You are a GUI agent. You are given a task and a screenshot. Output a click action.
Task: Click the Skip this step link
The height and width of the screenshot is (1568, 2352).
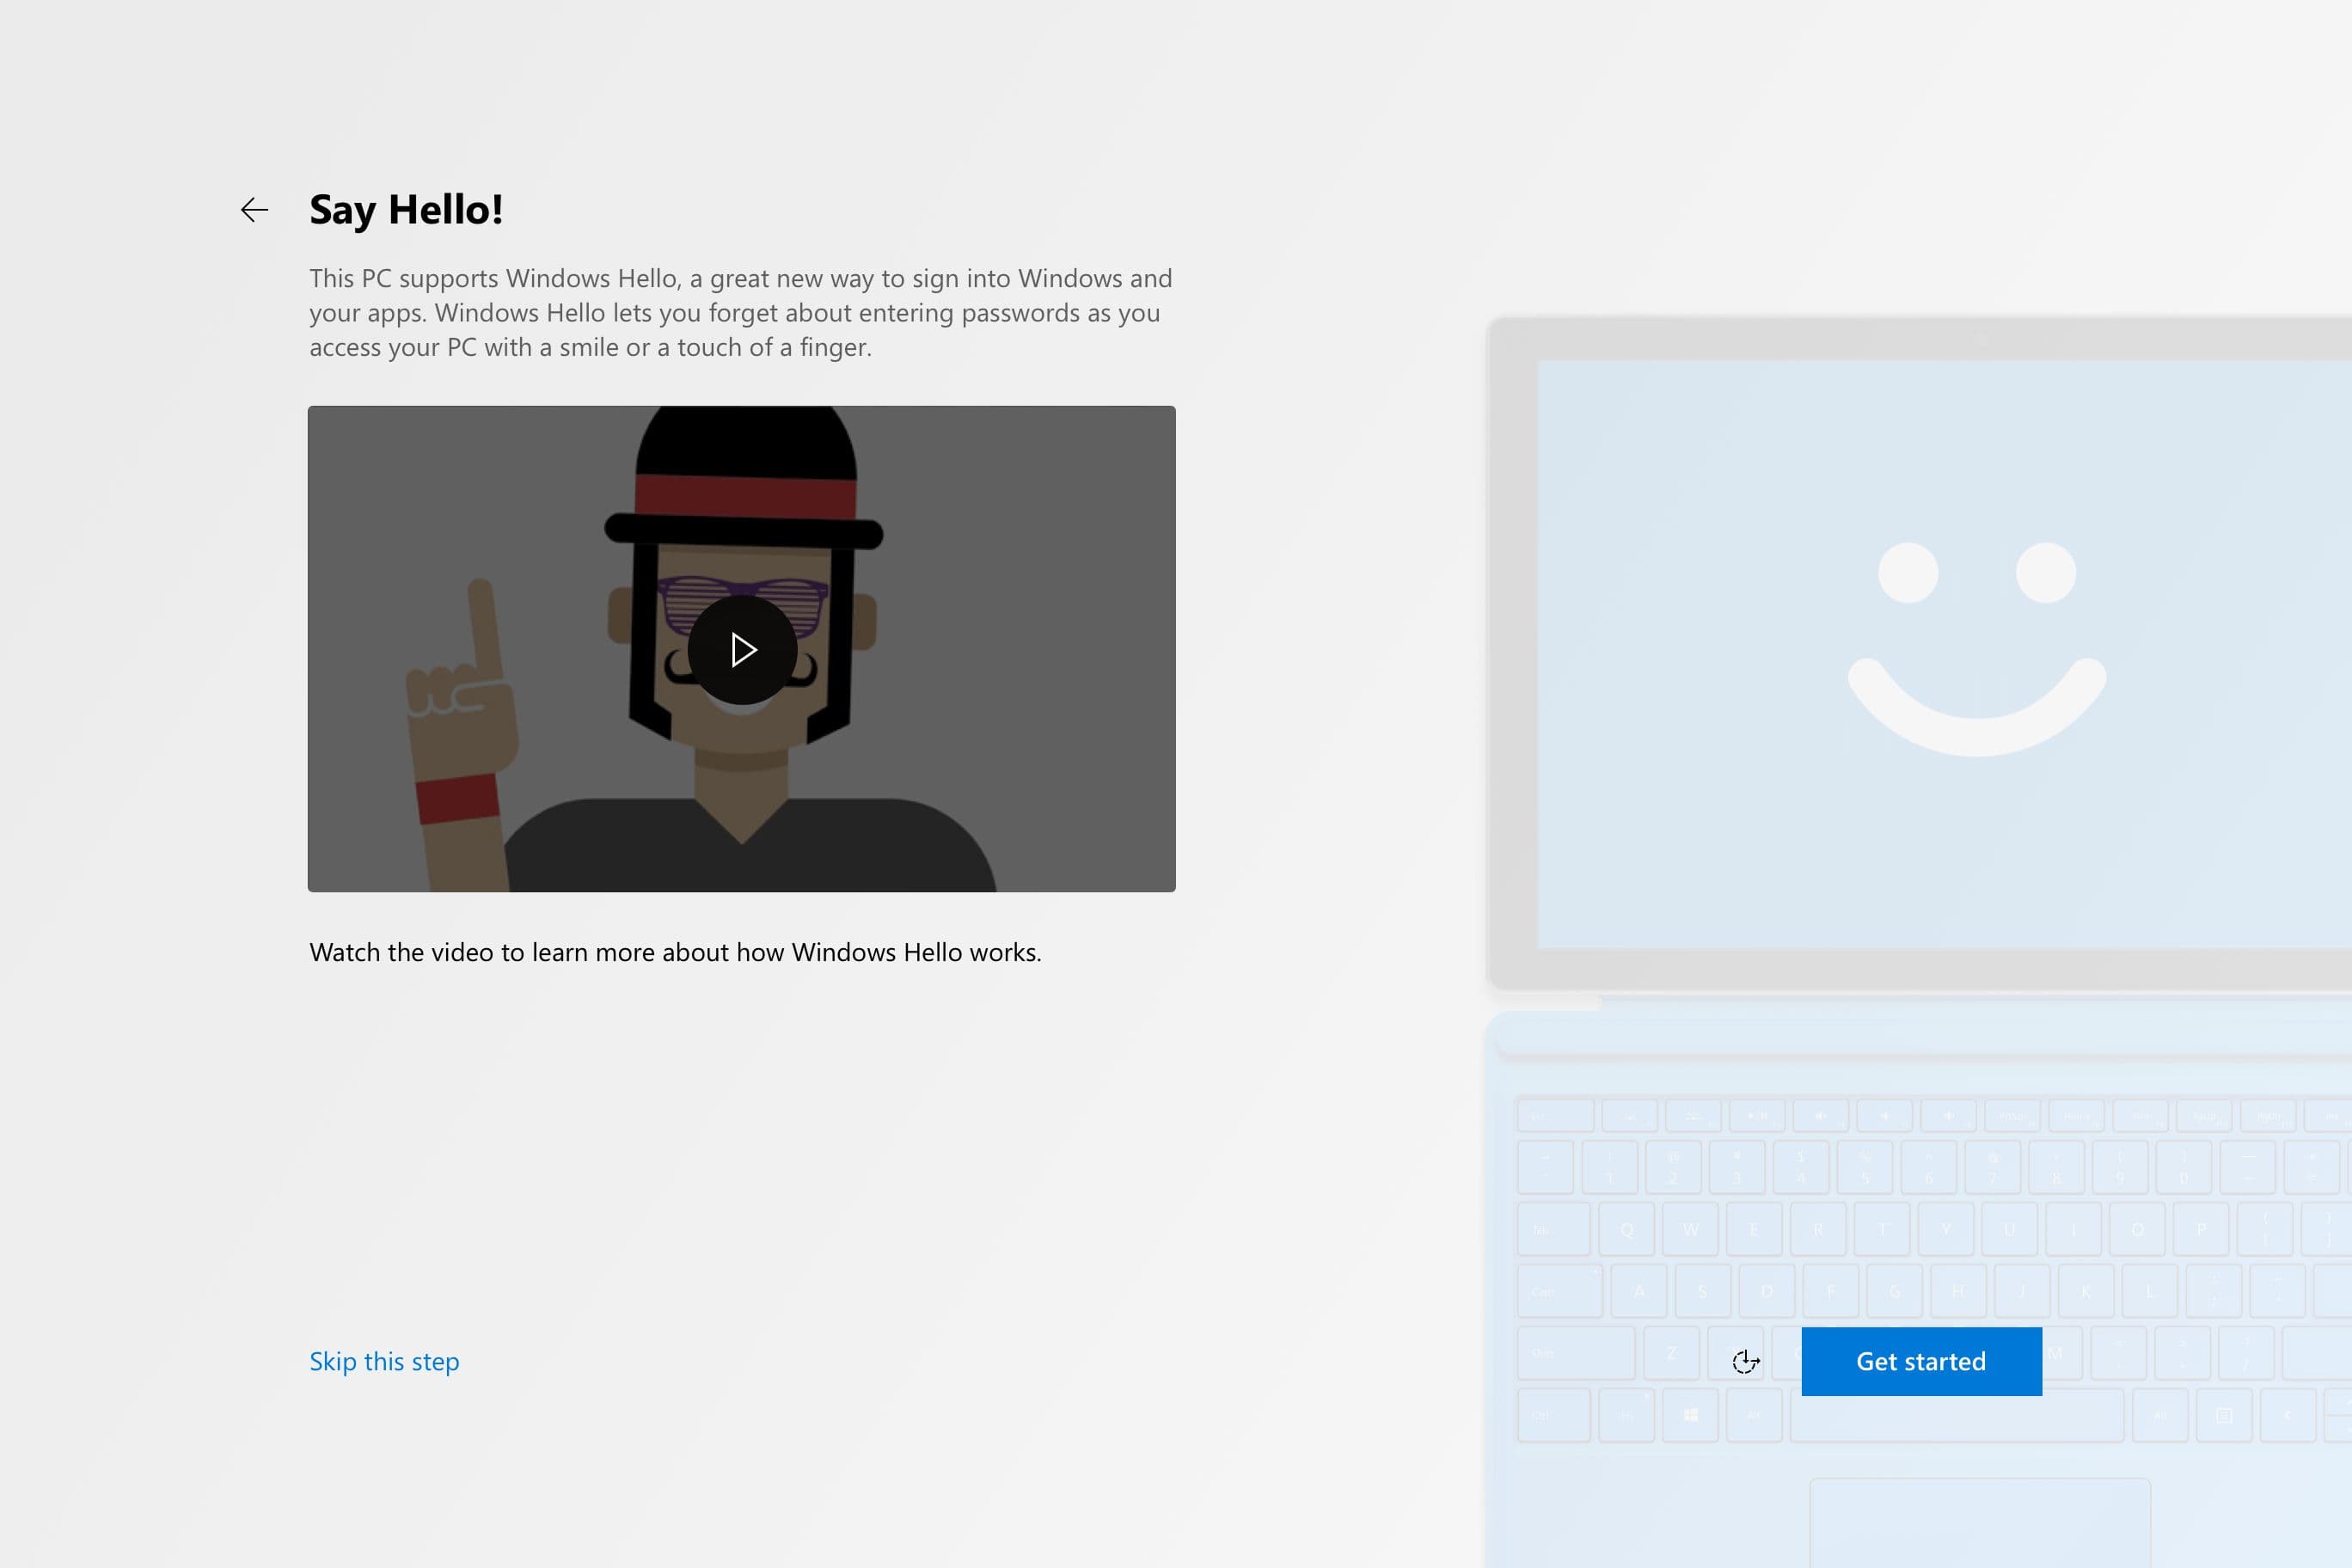tap(384, 1361)
